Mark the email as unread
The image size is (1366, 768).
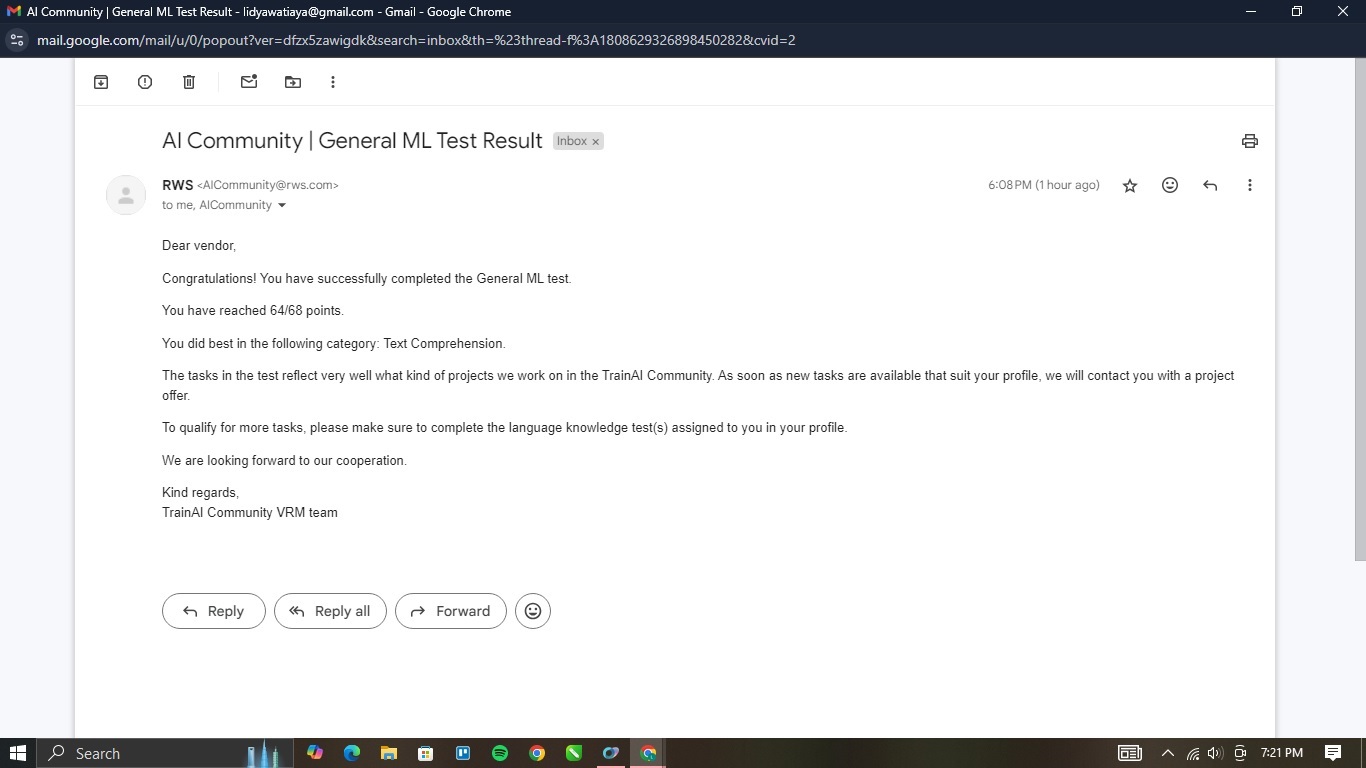pos(249,82)
